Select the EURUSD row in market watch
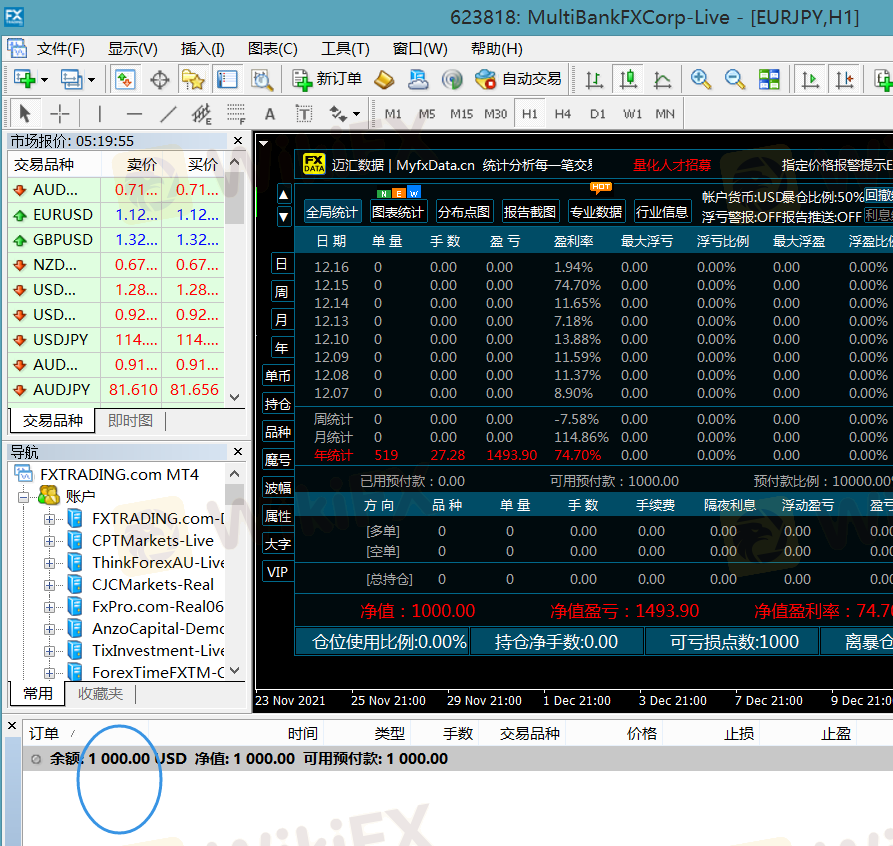Viewport: 893px width, 846px height. point(62,214)
